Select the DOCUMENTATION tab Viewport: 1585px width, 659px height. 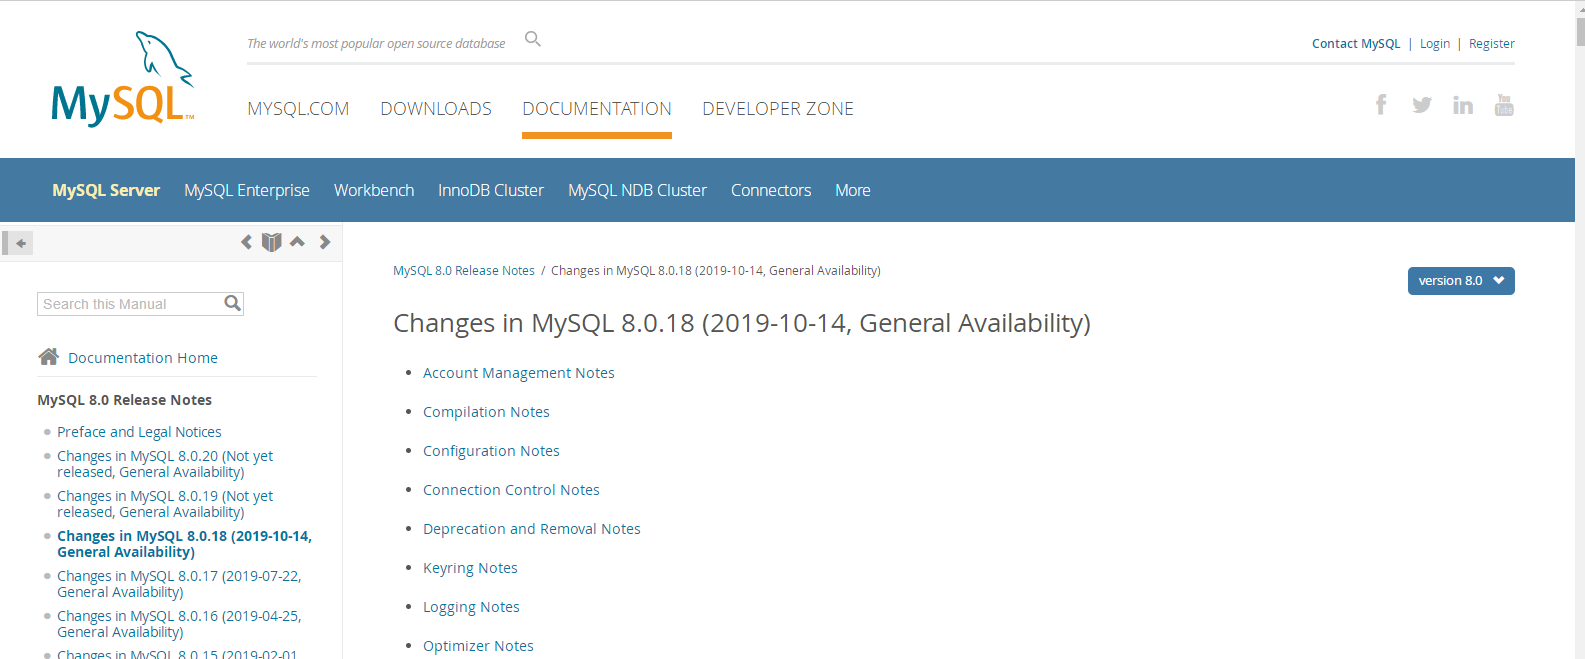click(597, 109)
